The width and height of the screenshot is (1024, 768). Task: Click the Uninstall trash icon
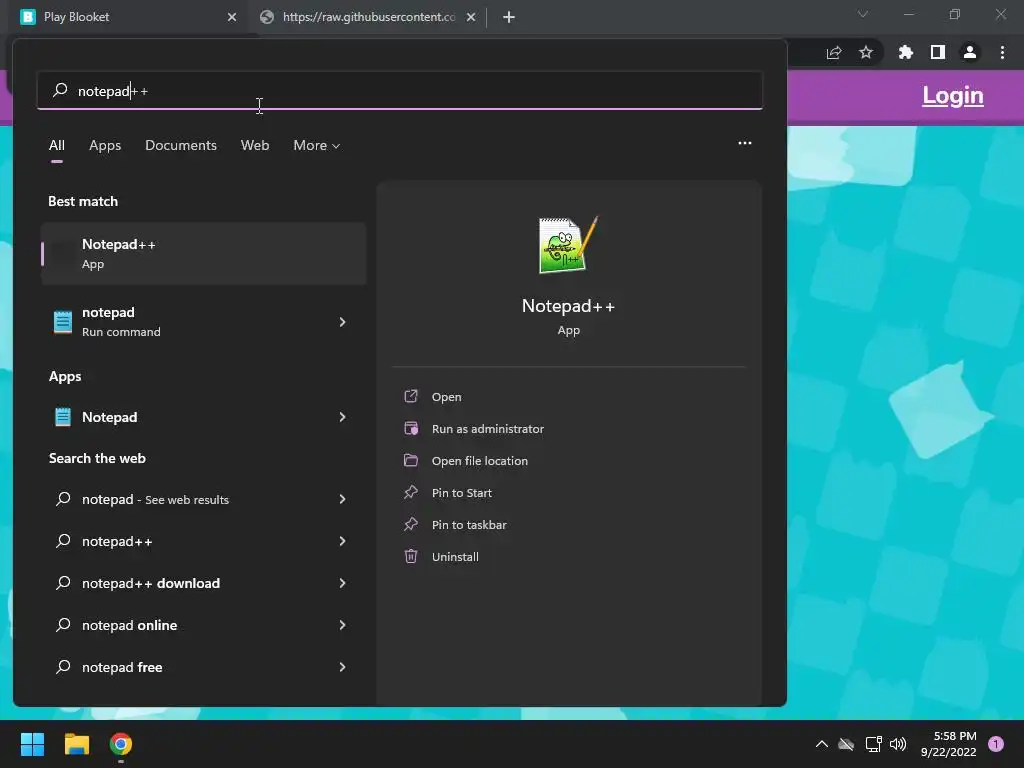point(411,556)
